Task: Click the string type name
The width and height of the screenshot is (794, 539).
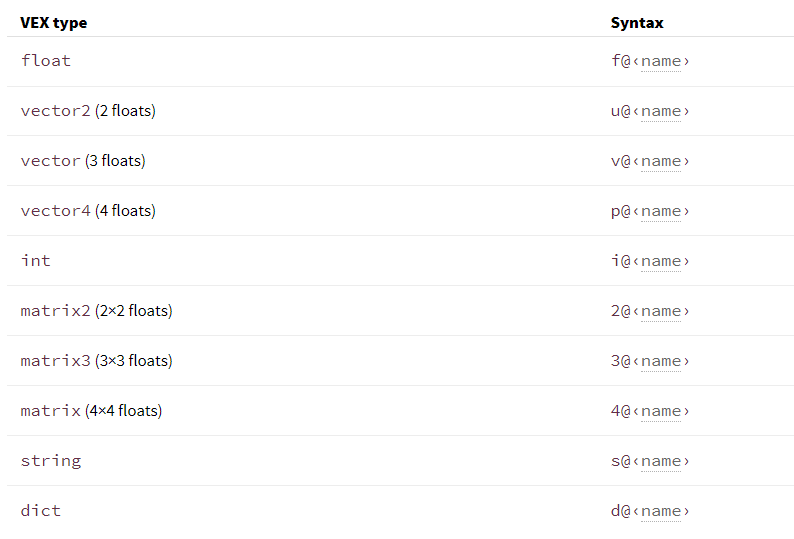Action: 51,461
